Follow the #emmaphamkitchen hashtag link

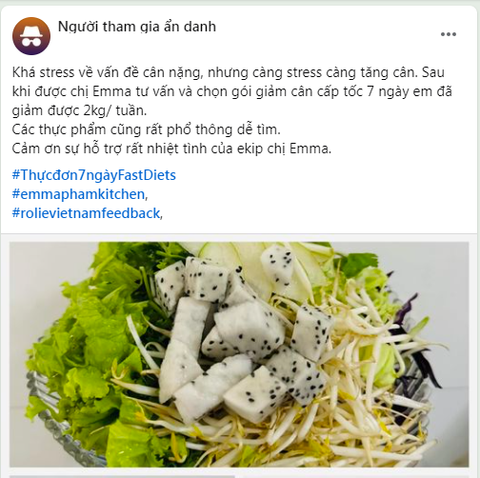coord(79,194)
